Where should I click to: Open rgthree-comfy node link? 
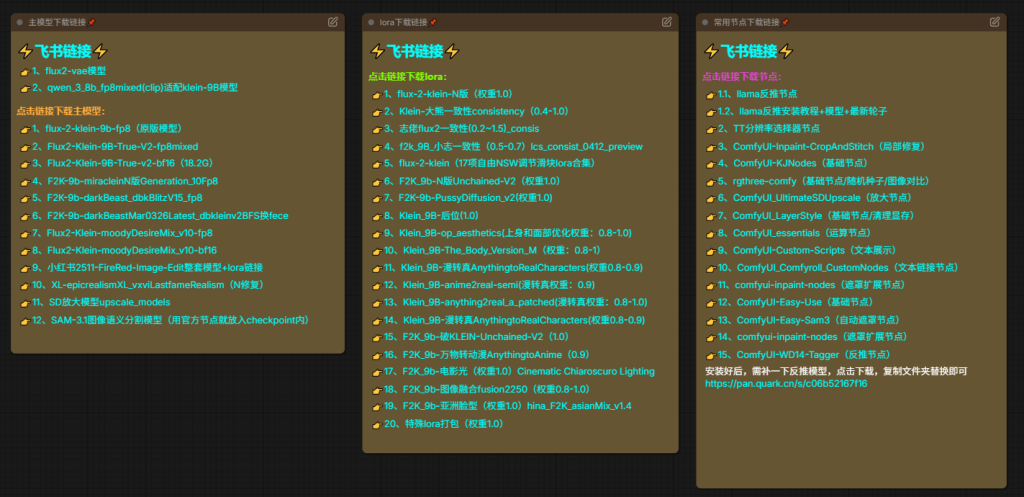click(x=824, y=181)
